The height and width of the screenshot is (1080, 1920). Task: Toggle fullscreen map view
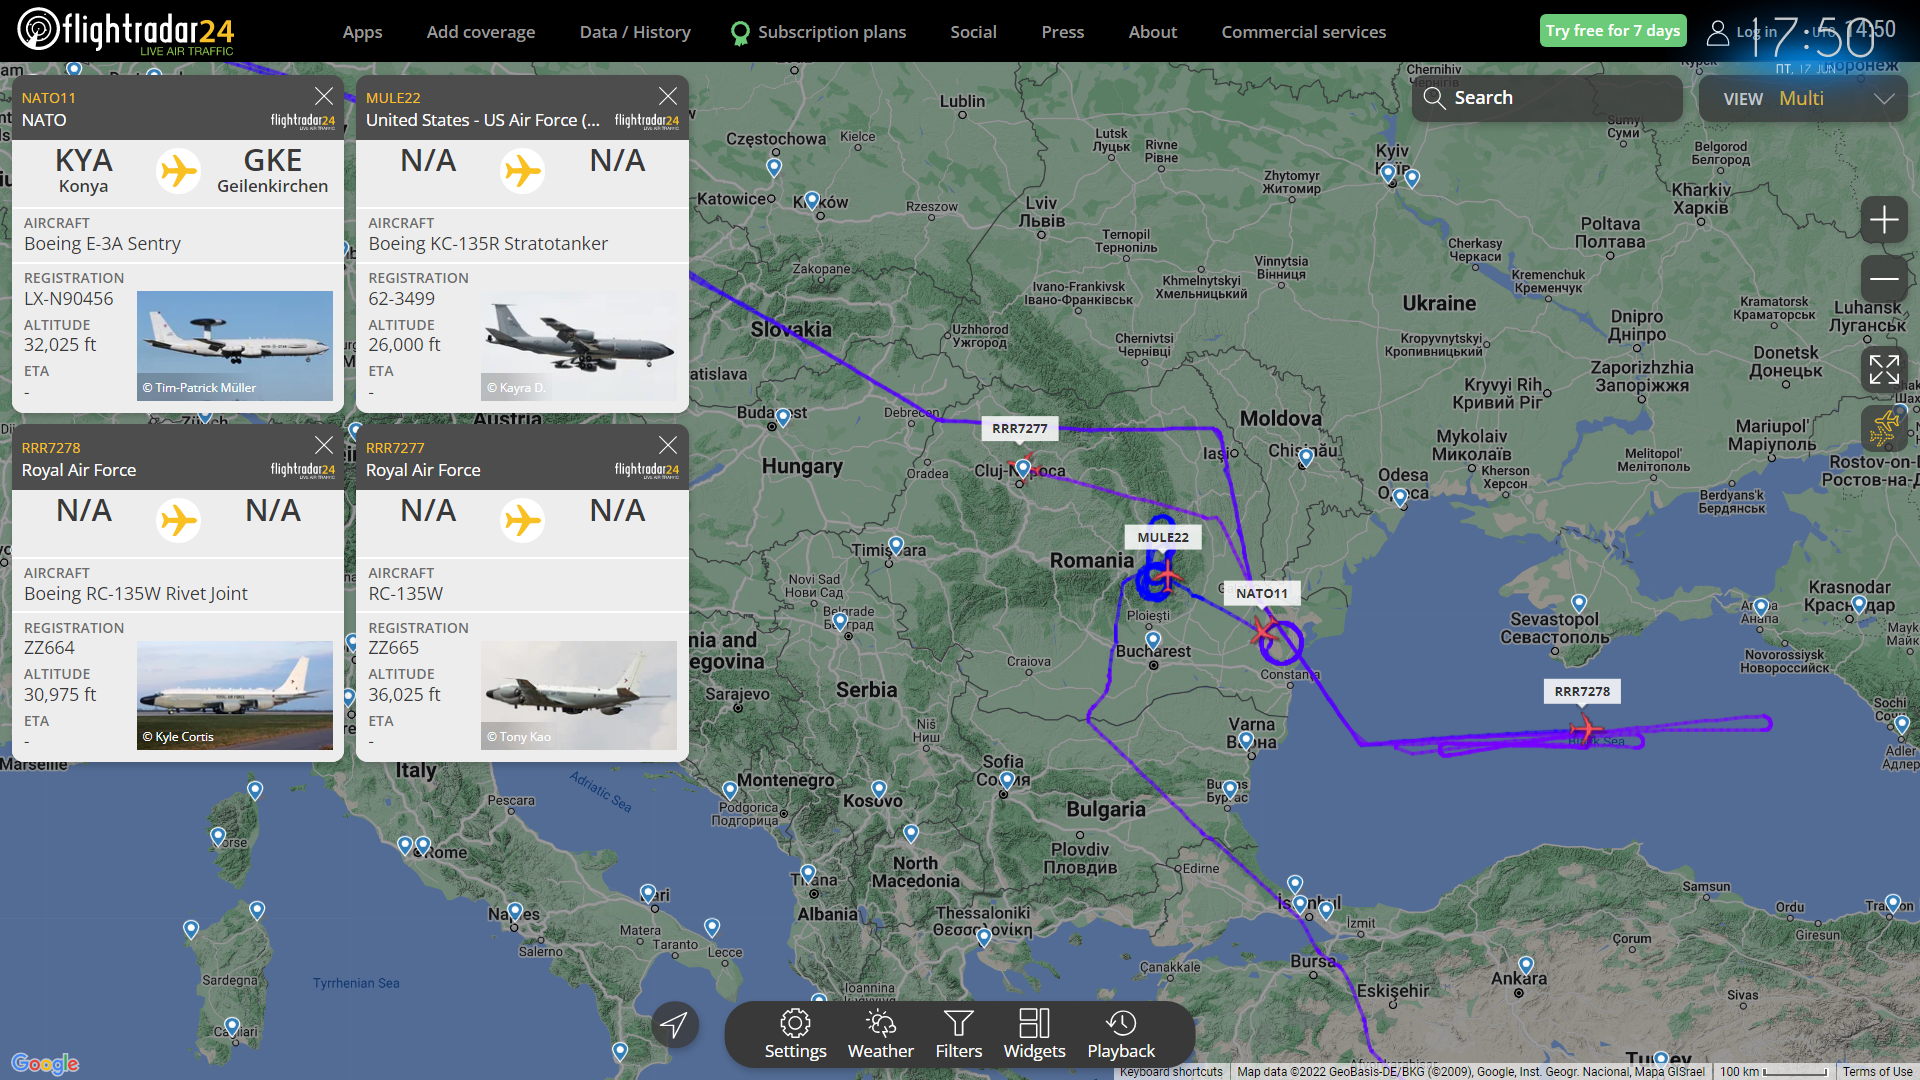tap(1884, 369)
